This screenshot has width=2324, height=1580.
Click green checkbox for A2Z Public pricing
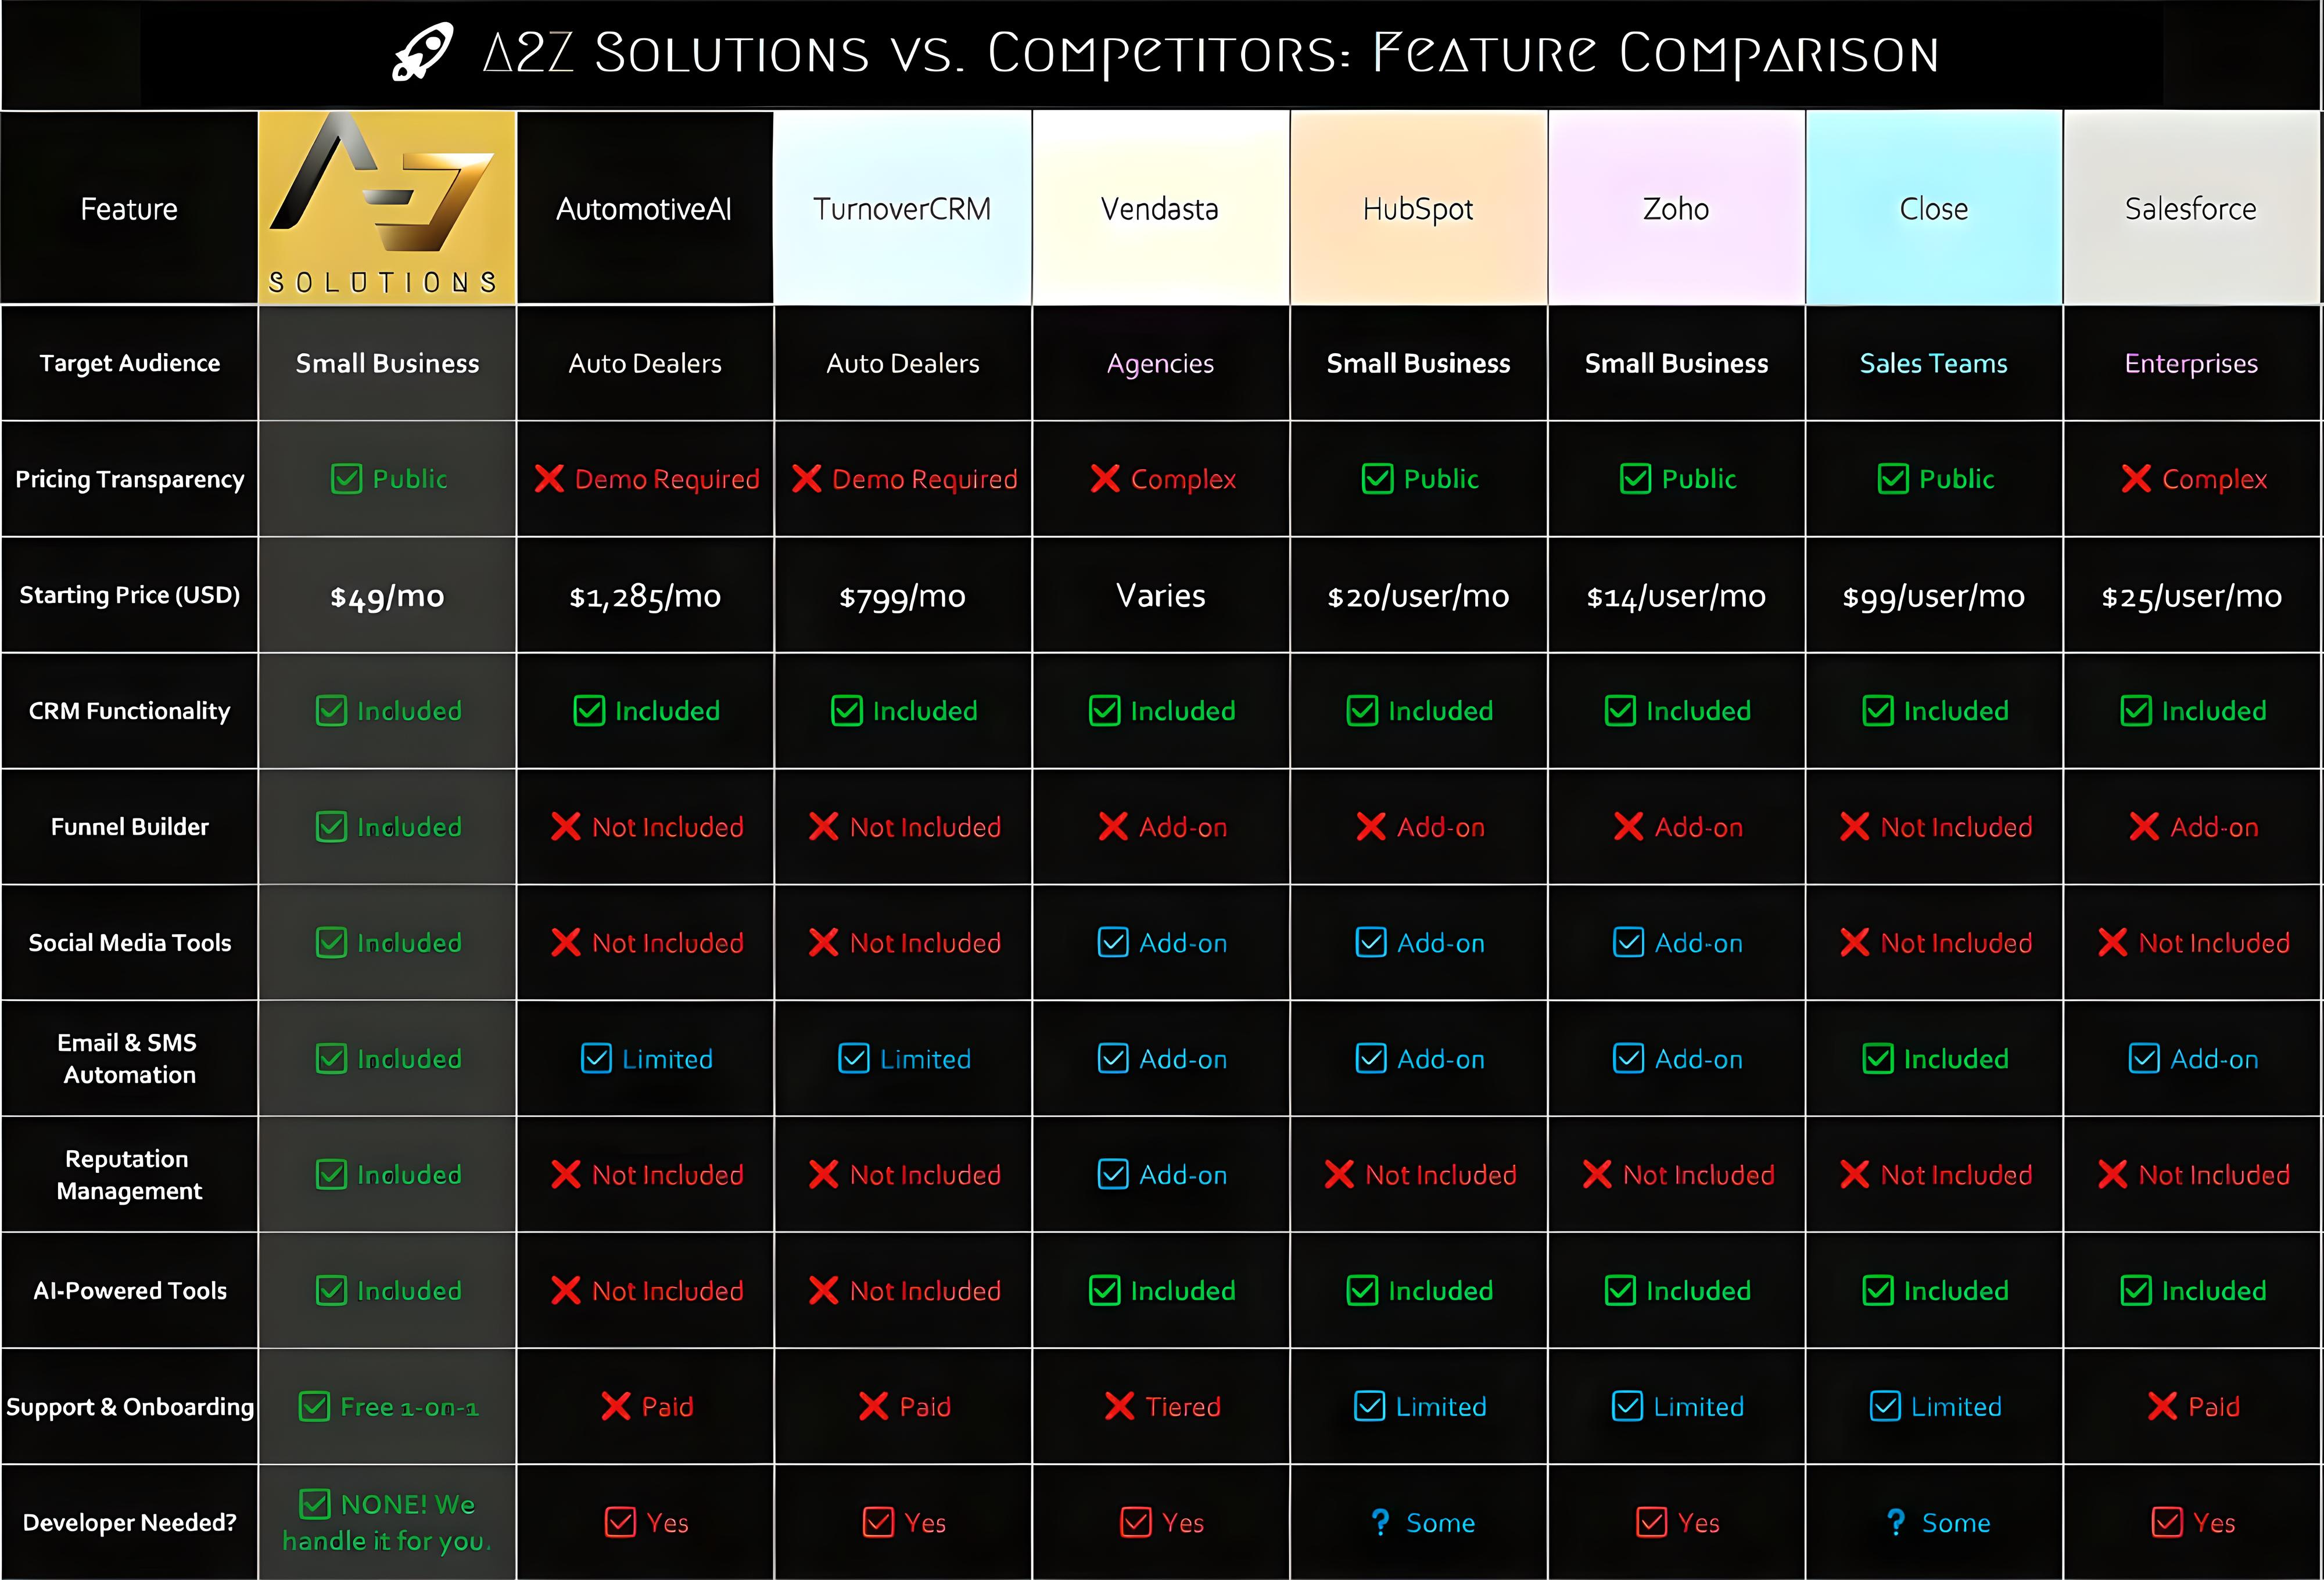(346, 479)
